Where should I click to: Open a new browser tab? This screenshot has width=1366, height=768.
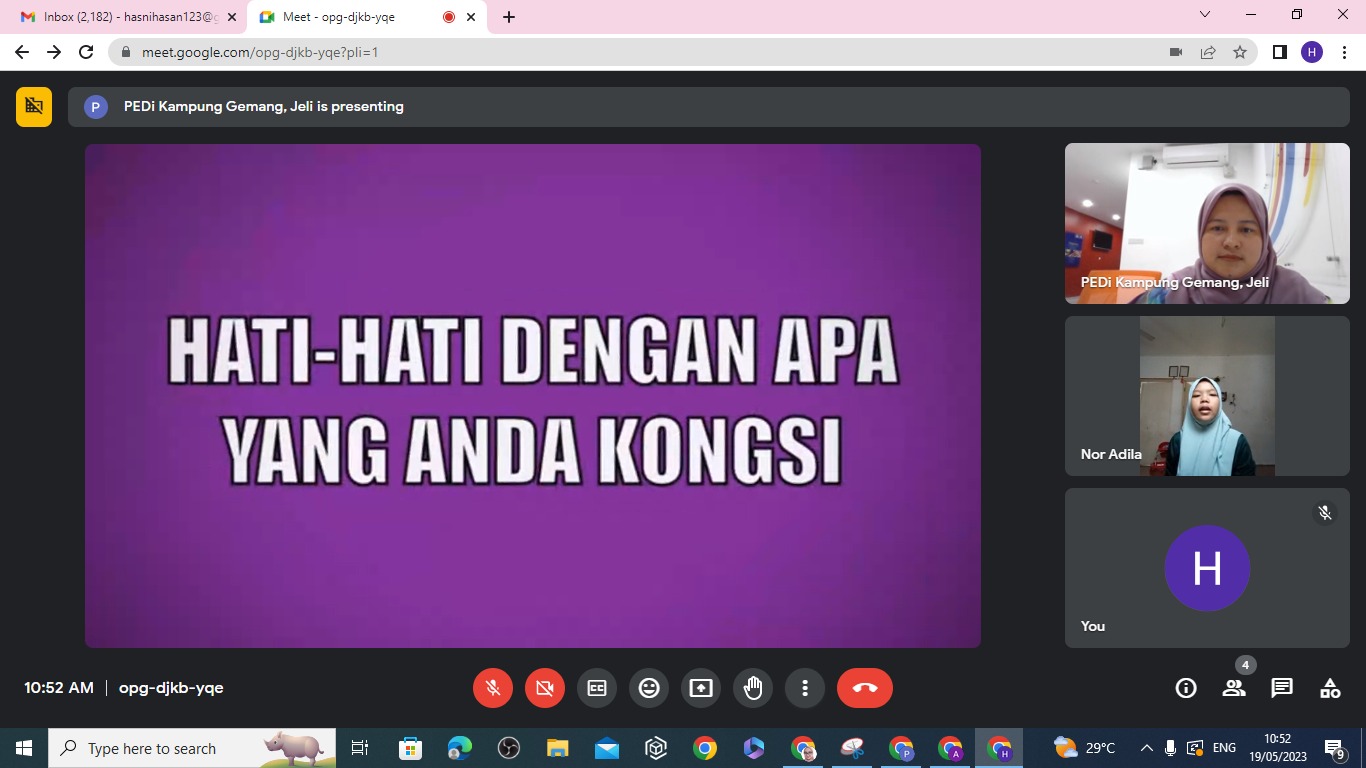point(509,17)
